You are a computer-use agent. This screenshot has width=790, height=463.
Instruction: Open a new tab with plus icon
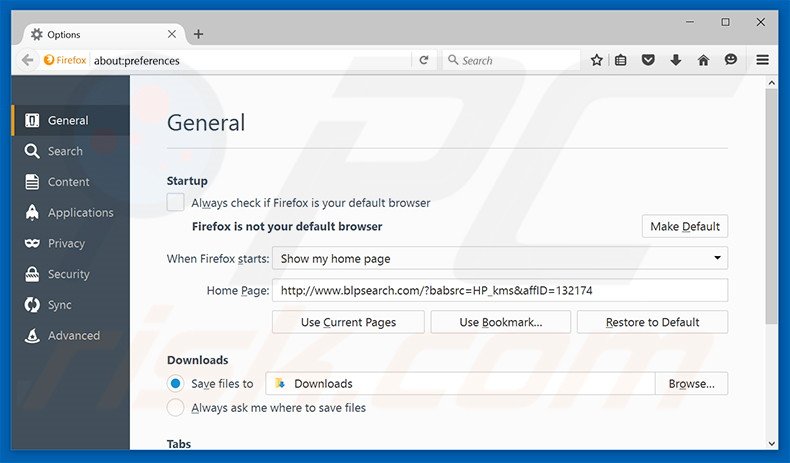point(199,34)
